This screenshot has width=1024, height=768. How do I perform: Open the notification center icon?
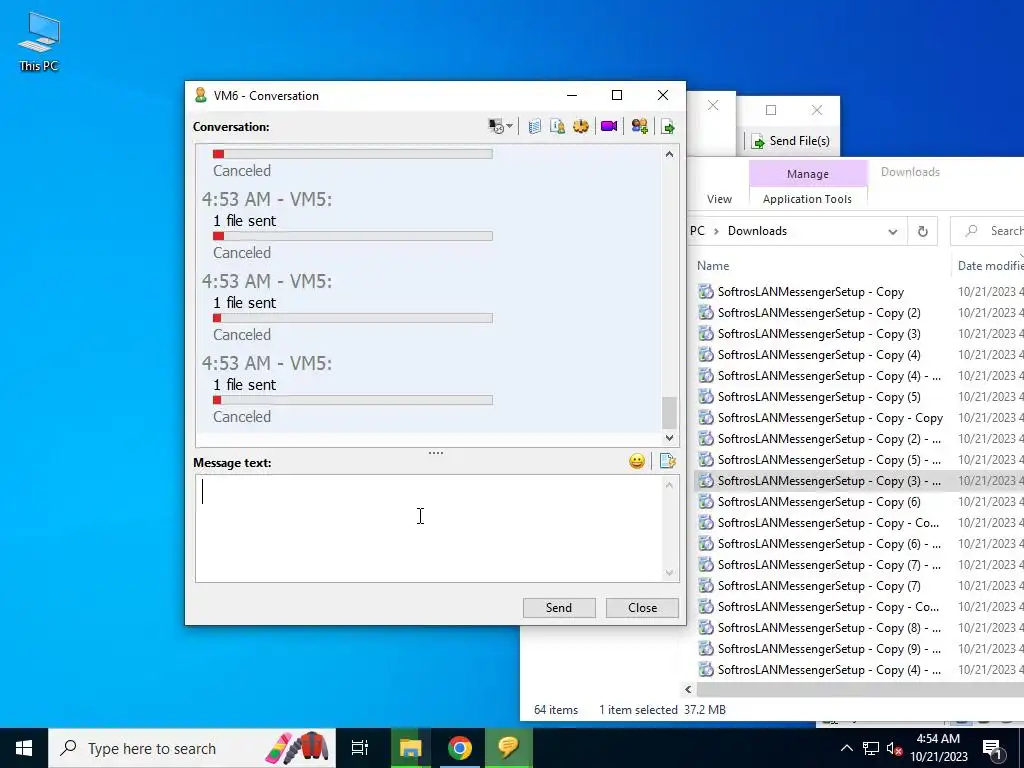[x=992, y=748]
